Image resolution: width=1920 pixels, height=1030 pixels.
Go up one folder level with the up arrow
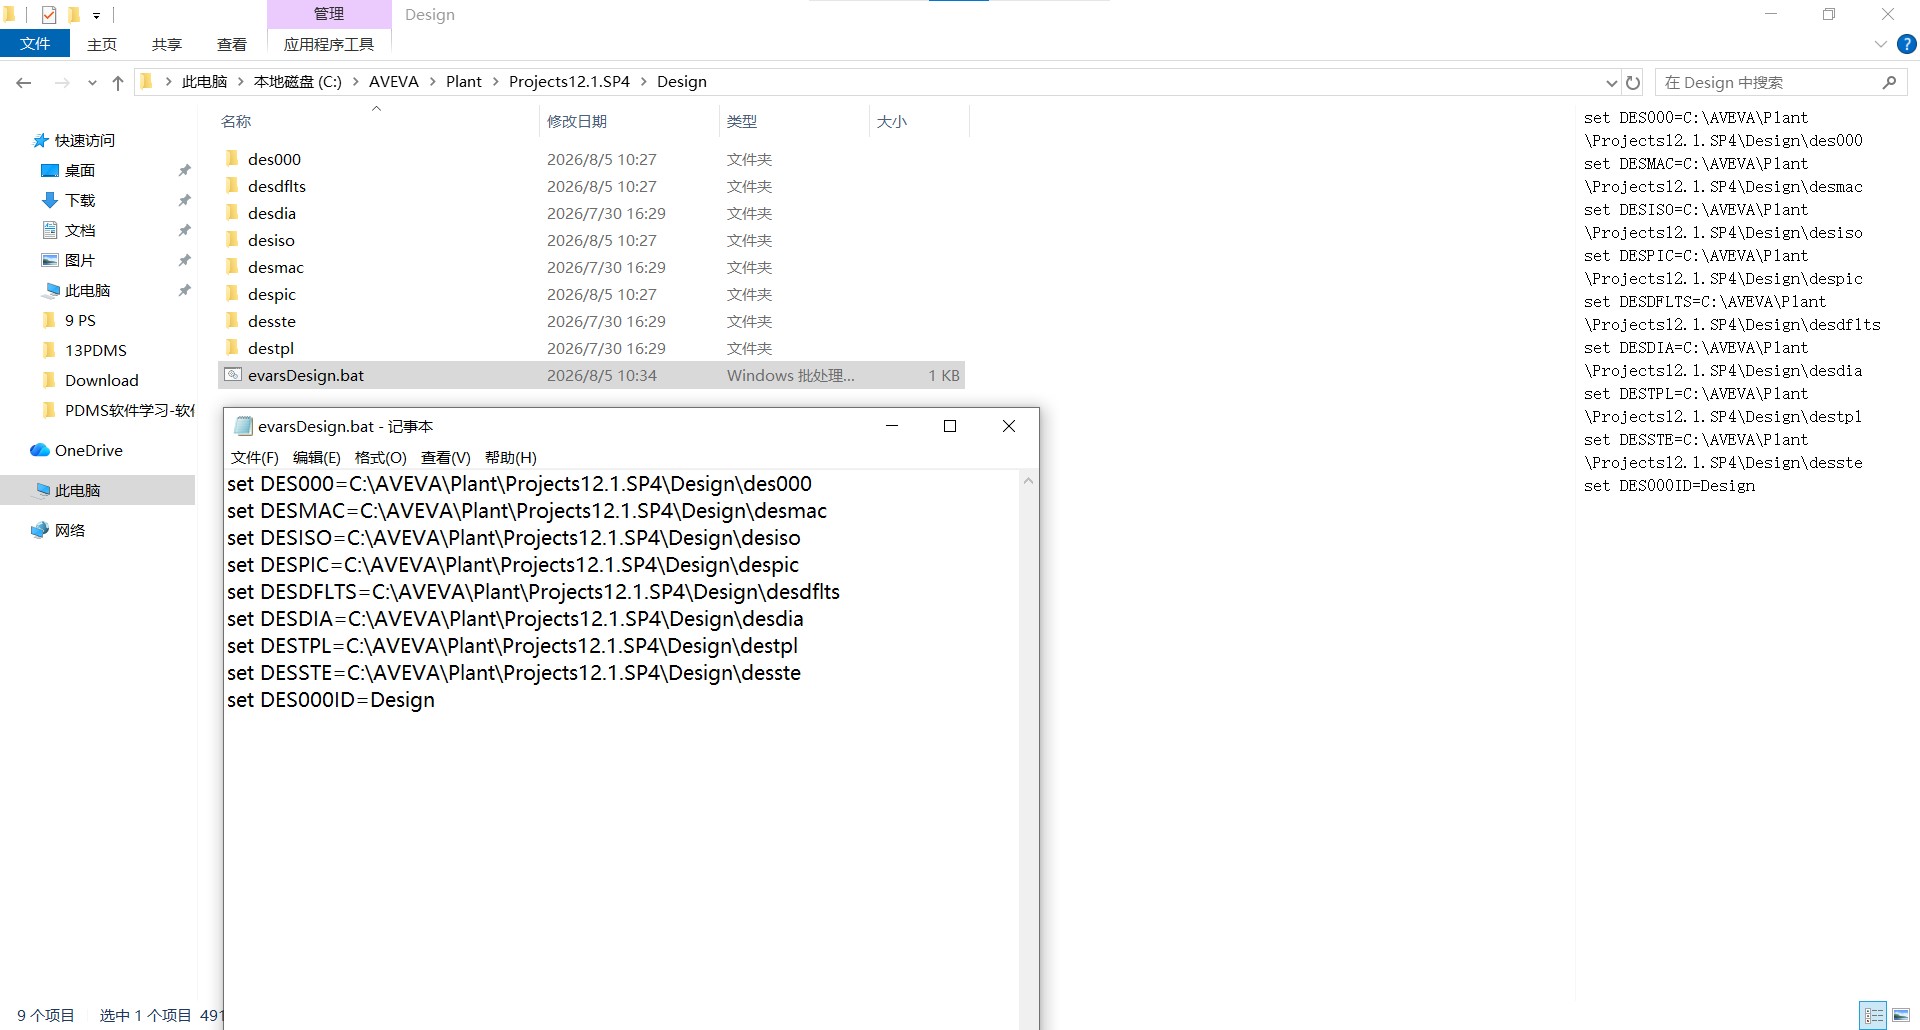coord(118,83)
